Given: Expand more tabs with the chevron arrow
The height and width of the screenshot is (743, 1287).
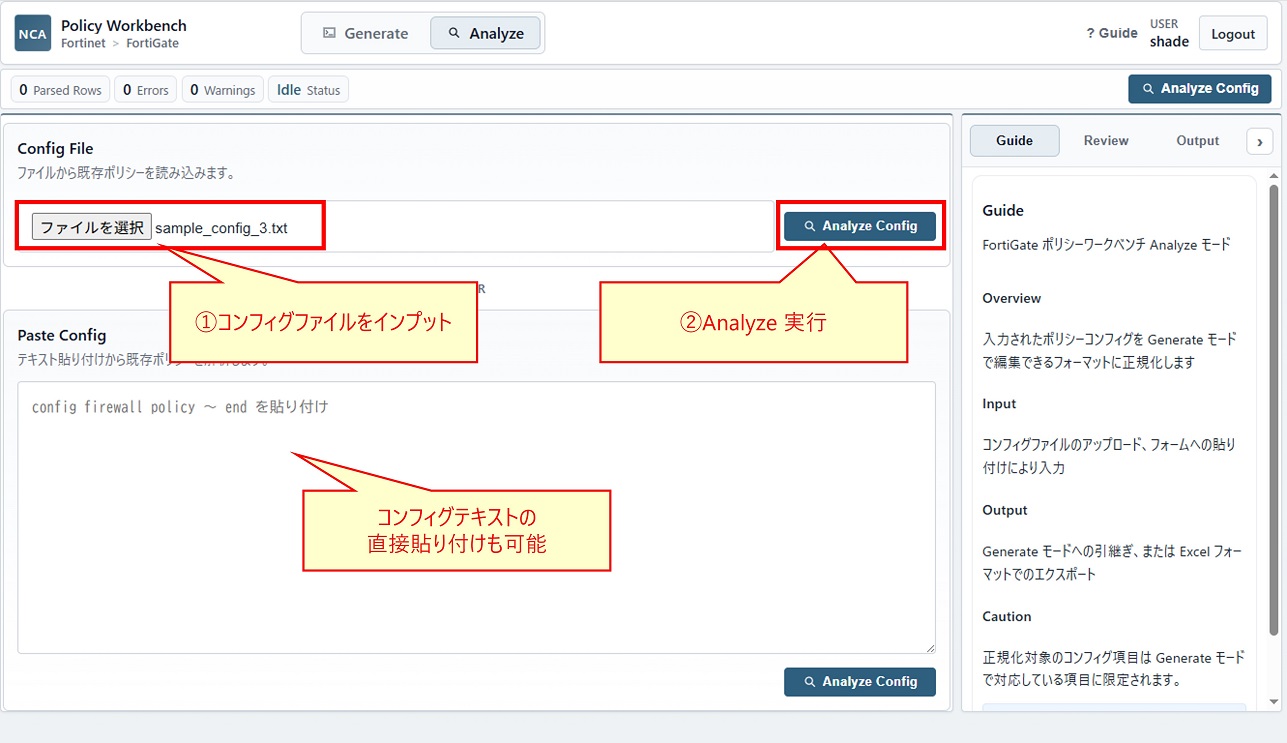Looking at the screenshot, I should point(1259,142).
